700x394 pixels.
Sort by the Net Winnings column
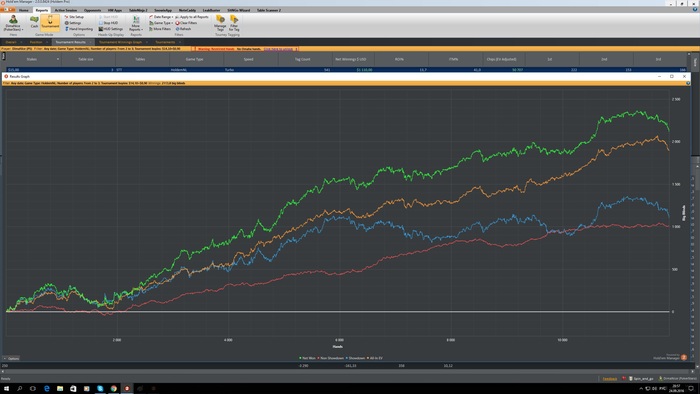pos(350,59)
